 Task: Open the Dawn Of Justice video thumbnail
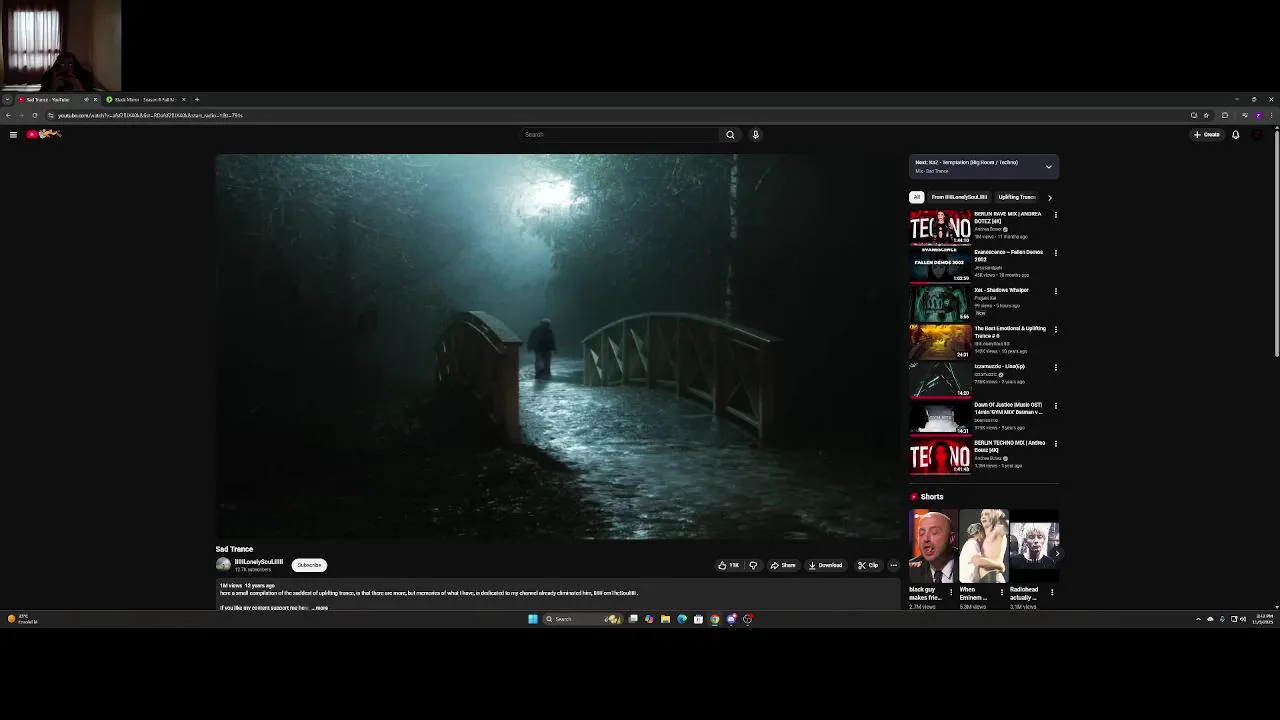(x=939, y=417)
